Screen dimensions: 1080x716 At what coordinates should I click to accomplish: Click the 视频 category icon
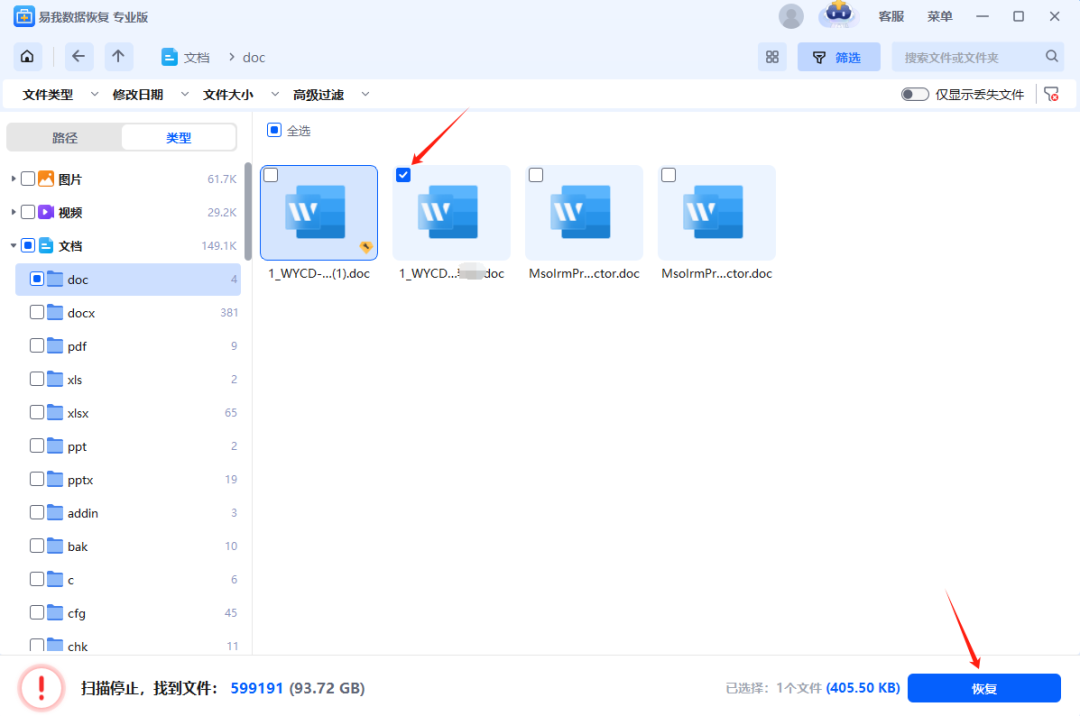[46, 212]
